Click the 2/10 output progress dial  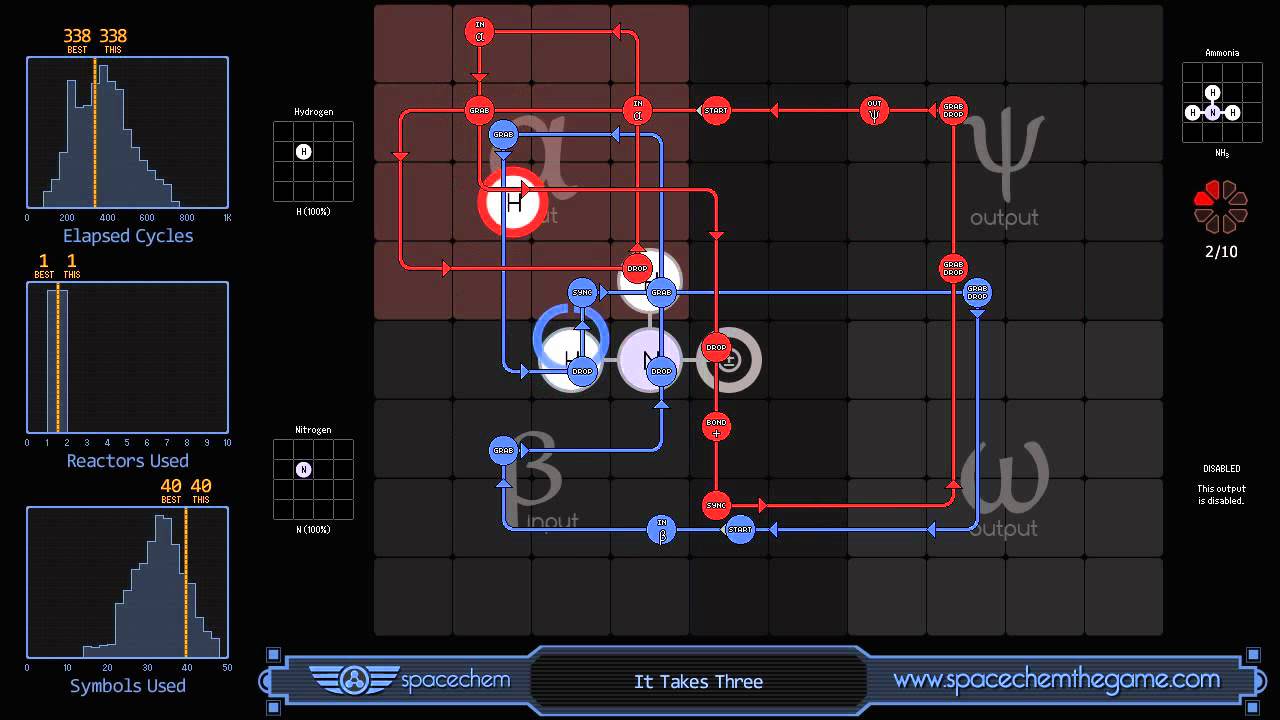point(1221,207)
